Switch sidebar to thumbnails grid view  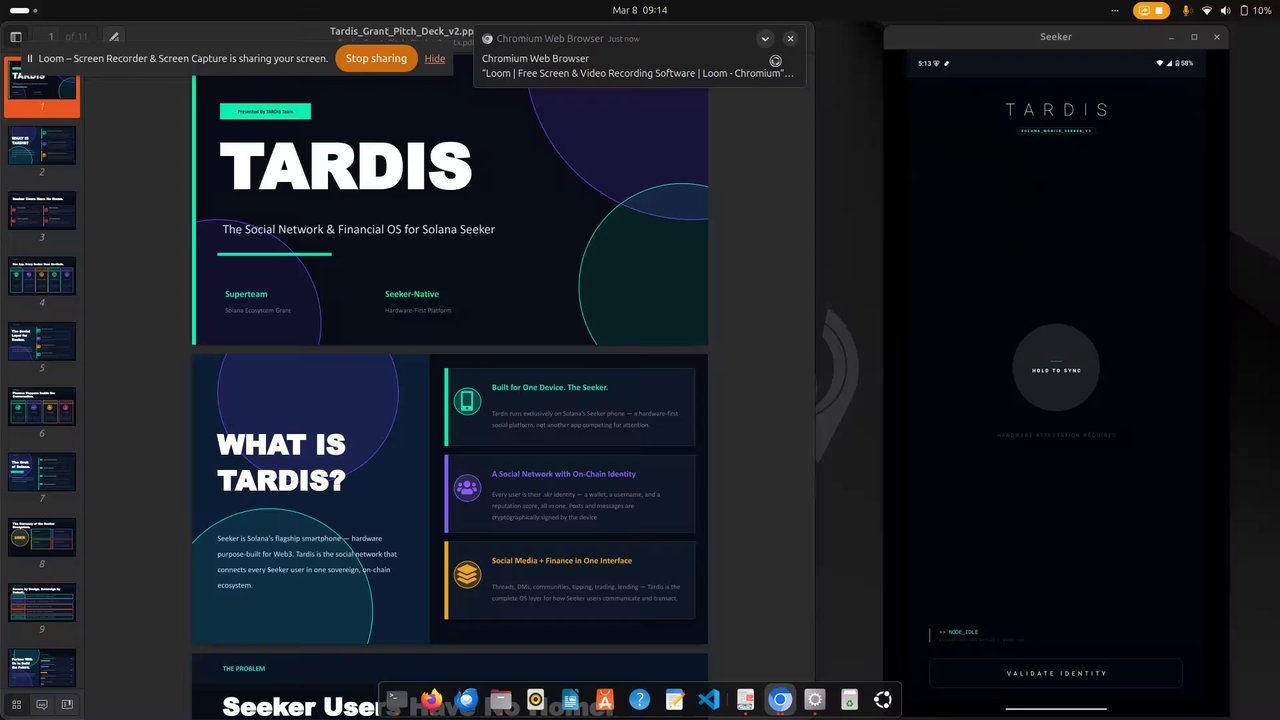coord(16,704)
